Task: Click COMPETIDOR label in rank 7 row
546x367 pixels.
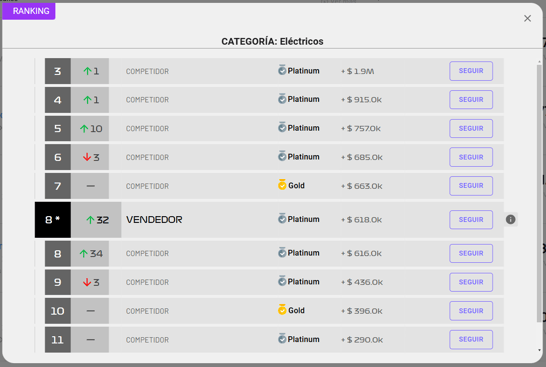Action: coord(147,186)
